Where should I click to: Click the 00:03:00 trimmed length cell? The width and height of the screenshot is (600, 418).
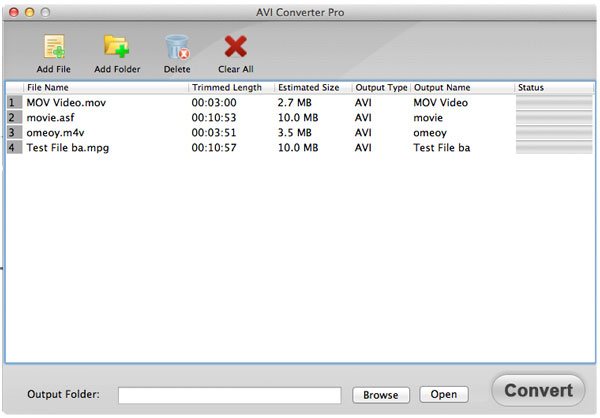tap(214, 103)
